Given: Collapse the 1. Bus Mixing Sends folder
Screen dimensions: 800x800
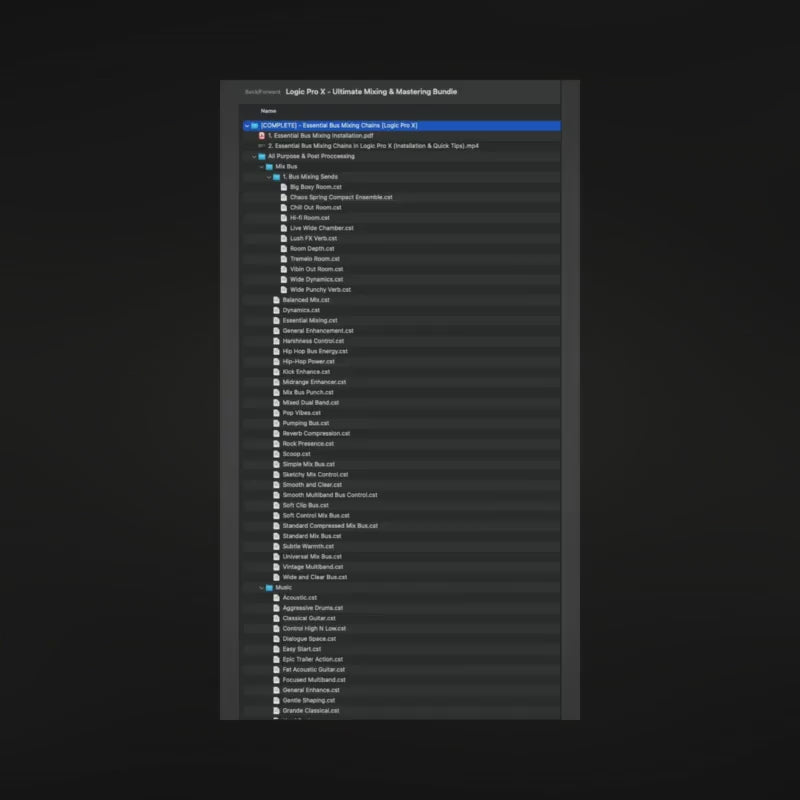Looking at the screenshot, I should (x=269, y=177).
